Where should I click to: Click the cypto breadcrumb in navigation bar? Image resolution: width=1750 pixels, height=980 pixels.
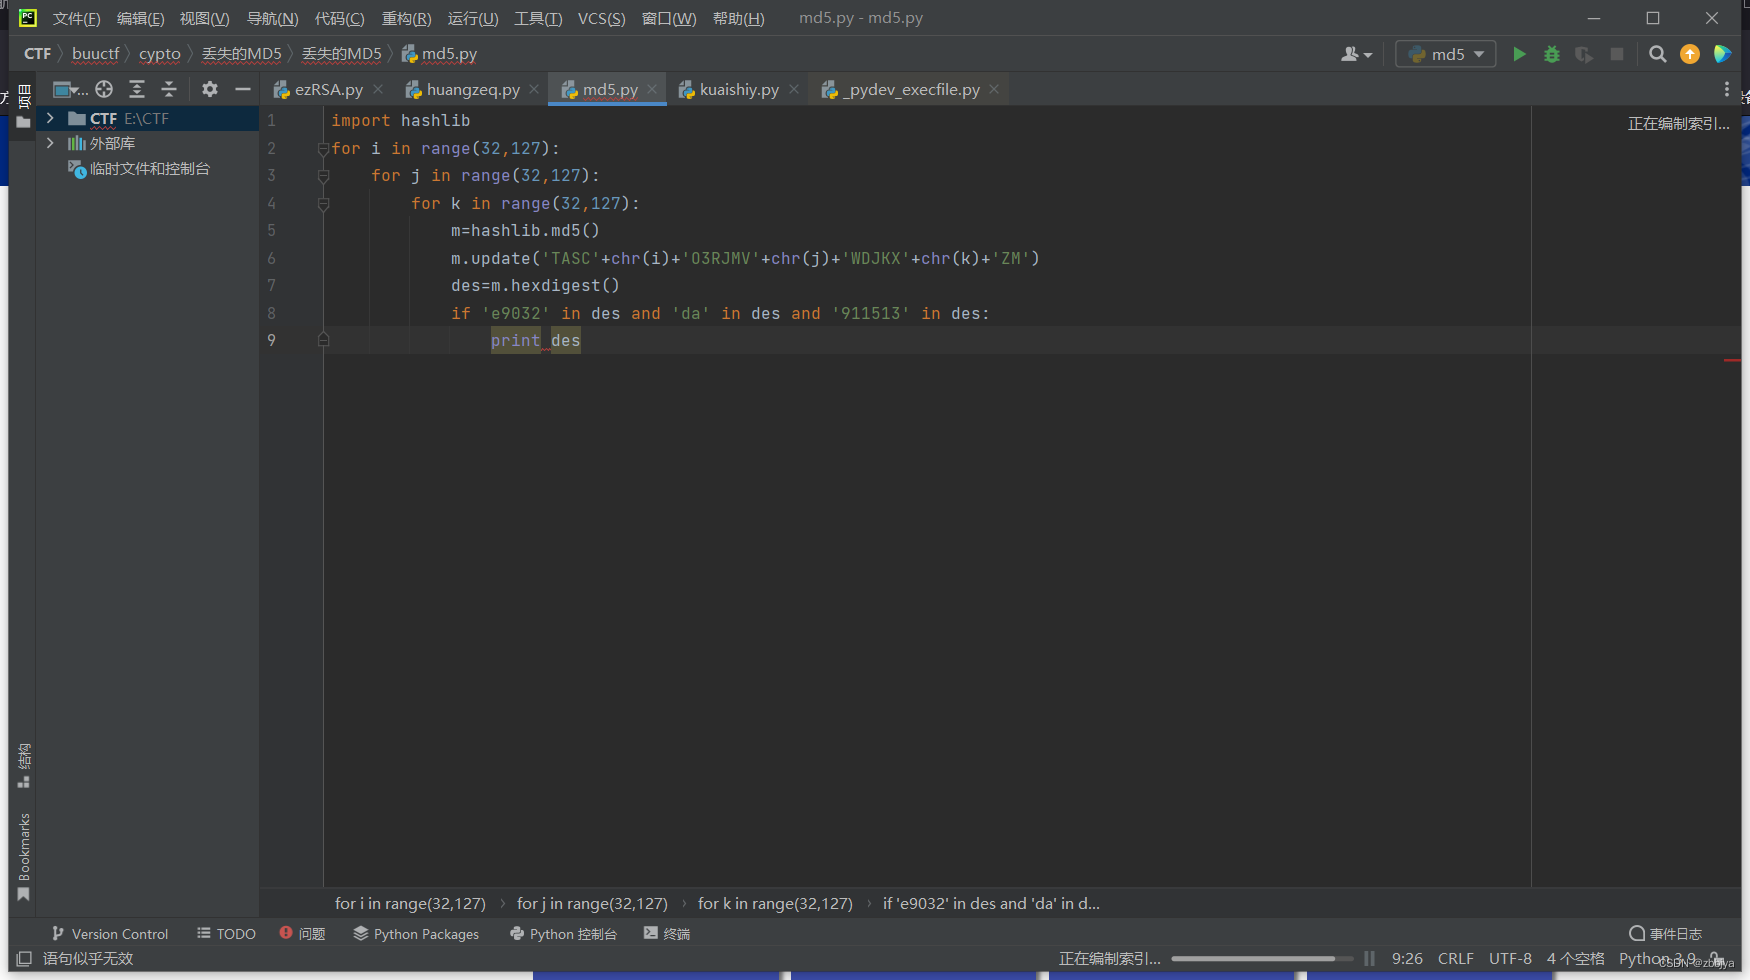[159, 54]
